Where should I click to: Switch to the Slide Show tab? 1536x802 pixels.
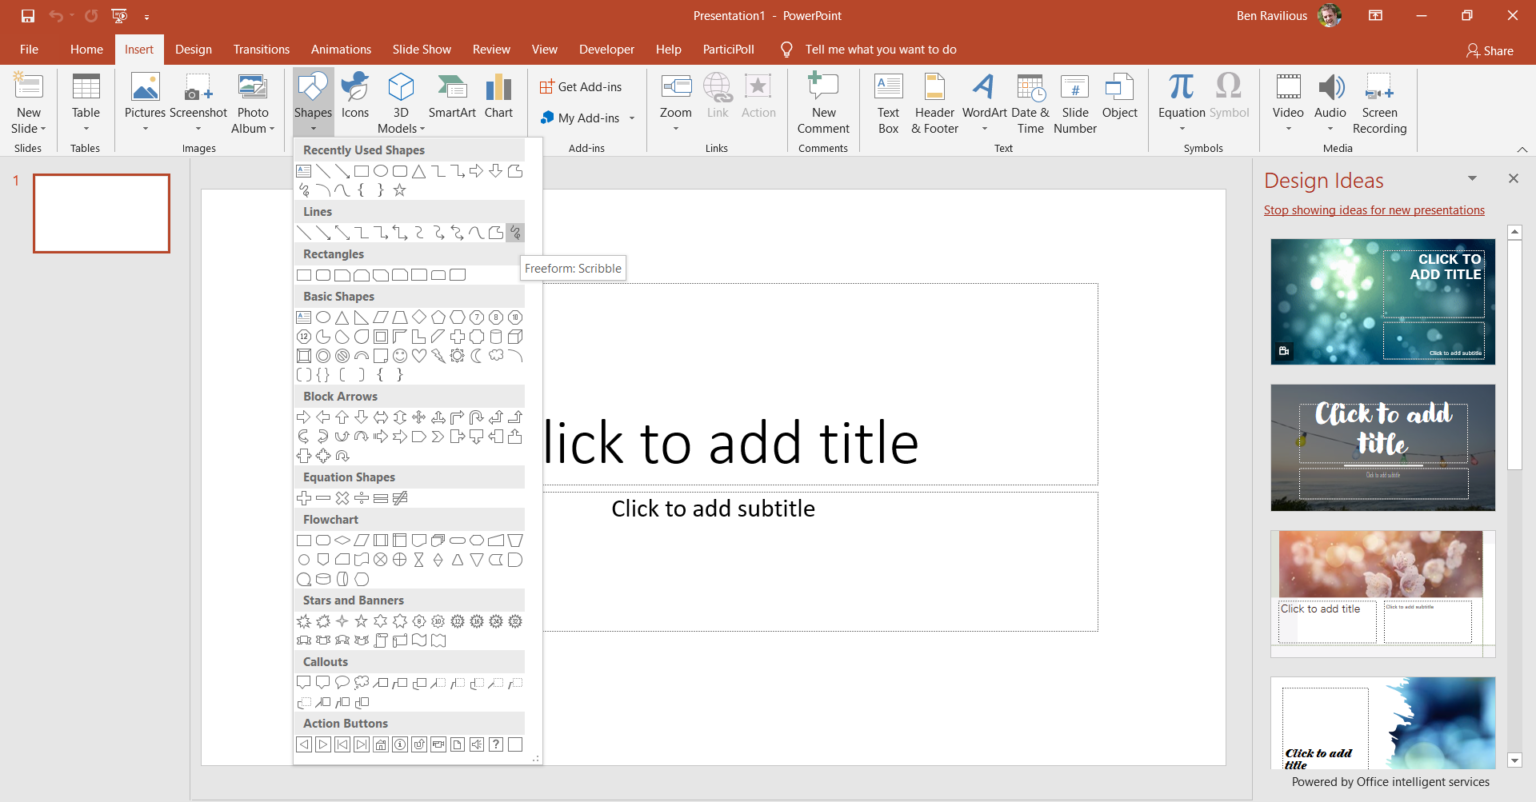coord(421,48)
